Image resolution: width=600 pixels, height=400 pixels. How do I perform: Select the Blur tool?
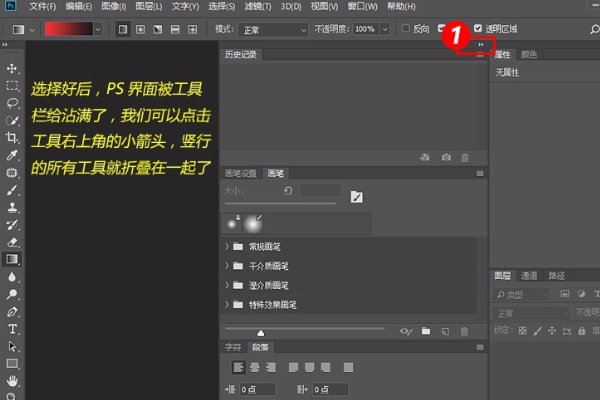pyautogui.click(x=12, y=277)
